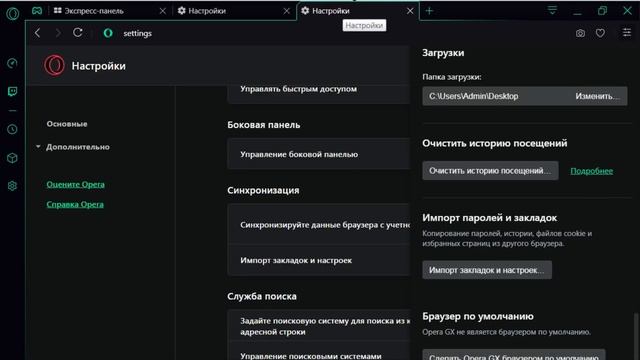The image size is (640, 360).
Task: Open GX Corner gamepad icon
Action: (x=37, y=11)
